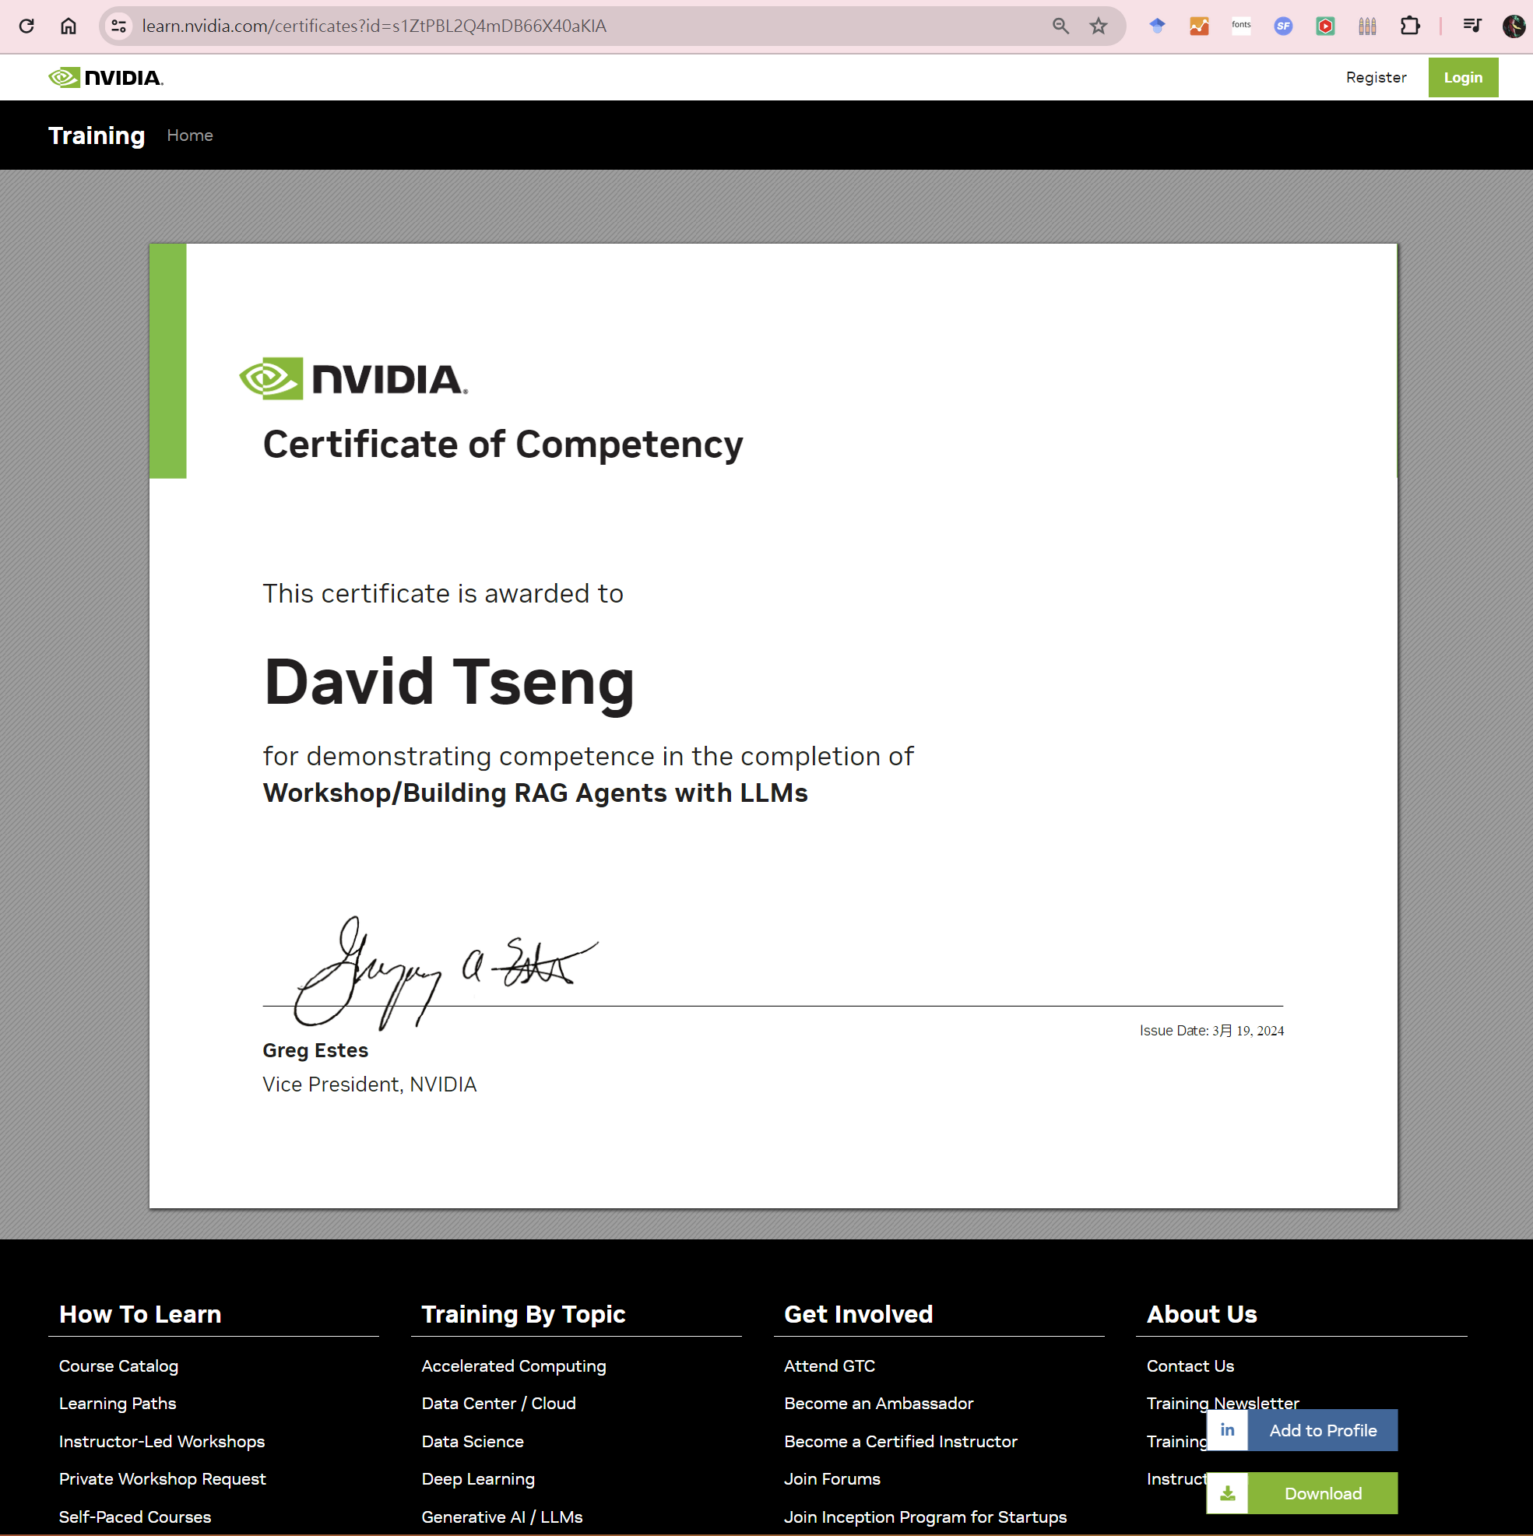The height and width of the screenshot is (1536, 1533).
Task: Click the NVIDIA logo in the page header
Action: tap(105, 77)
